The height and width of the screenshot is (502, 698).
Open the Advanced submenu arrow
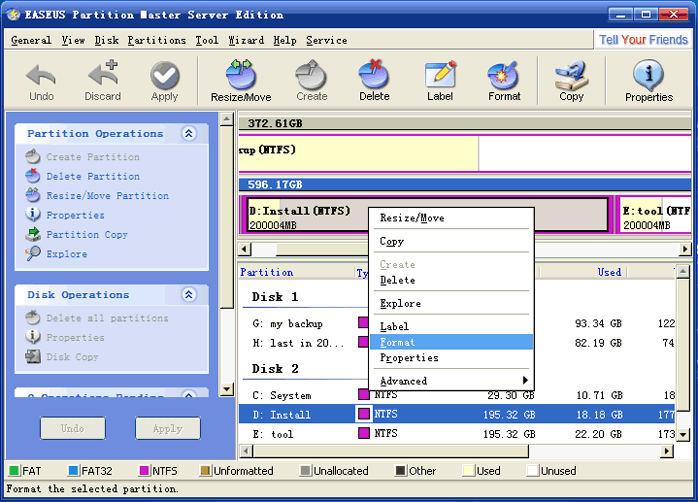(525, 381)
